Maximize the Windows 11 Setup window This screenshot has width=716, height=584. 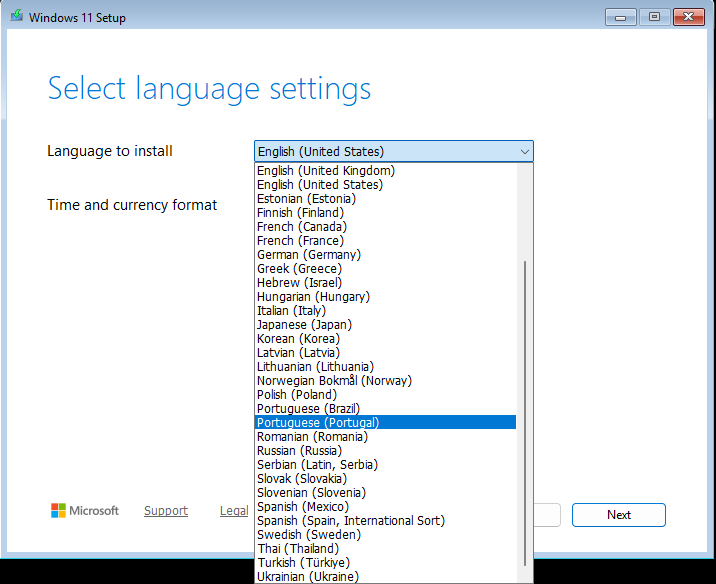[654, 17]
